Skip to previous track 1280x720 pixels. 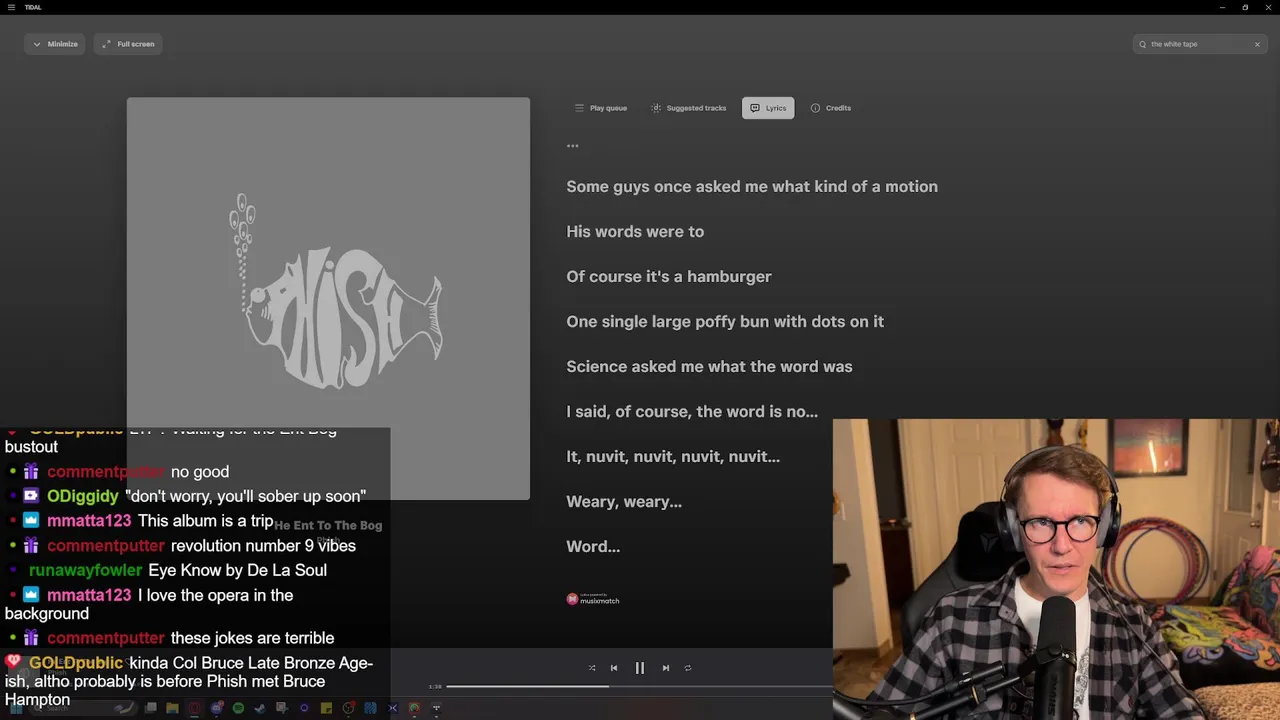click(x=614, y=668)
